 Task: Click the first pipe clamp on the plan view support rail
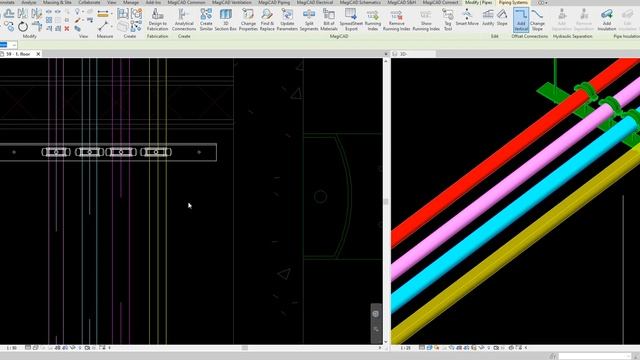click(56, 152)
